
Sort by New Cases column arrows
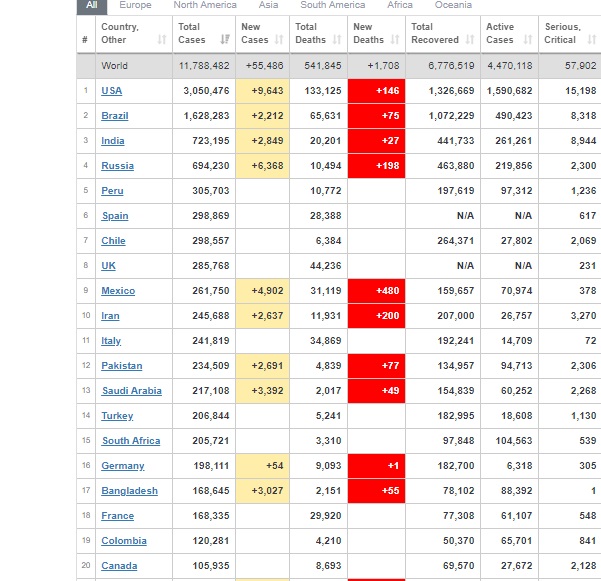coord(279,39)
